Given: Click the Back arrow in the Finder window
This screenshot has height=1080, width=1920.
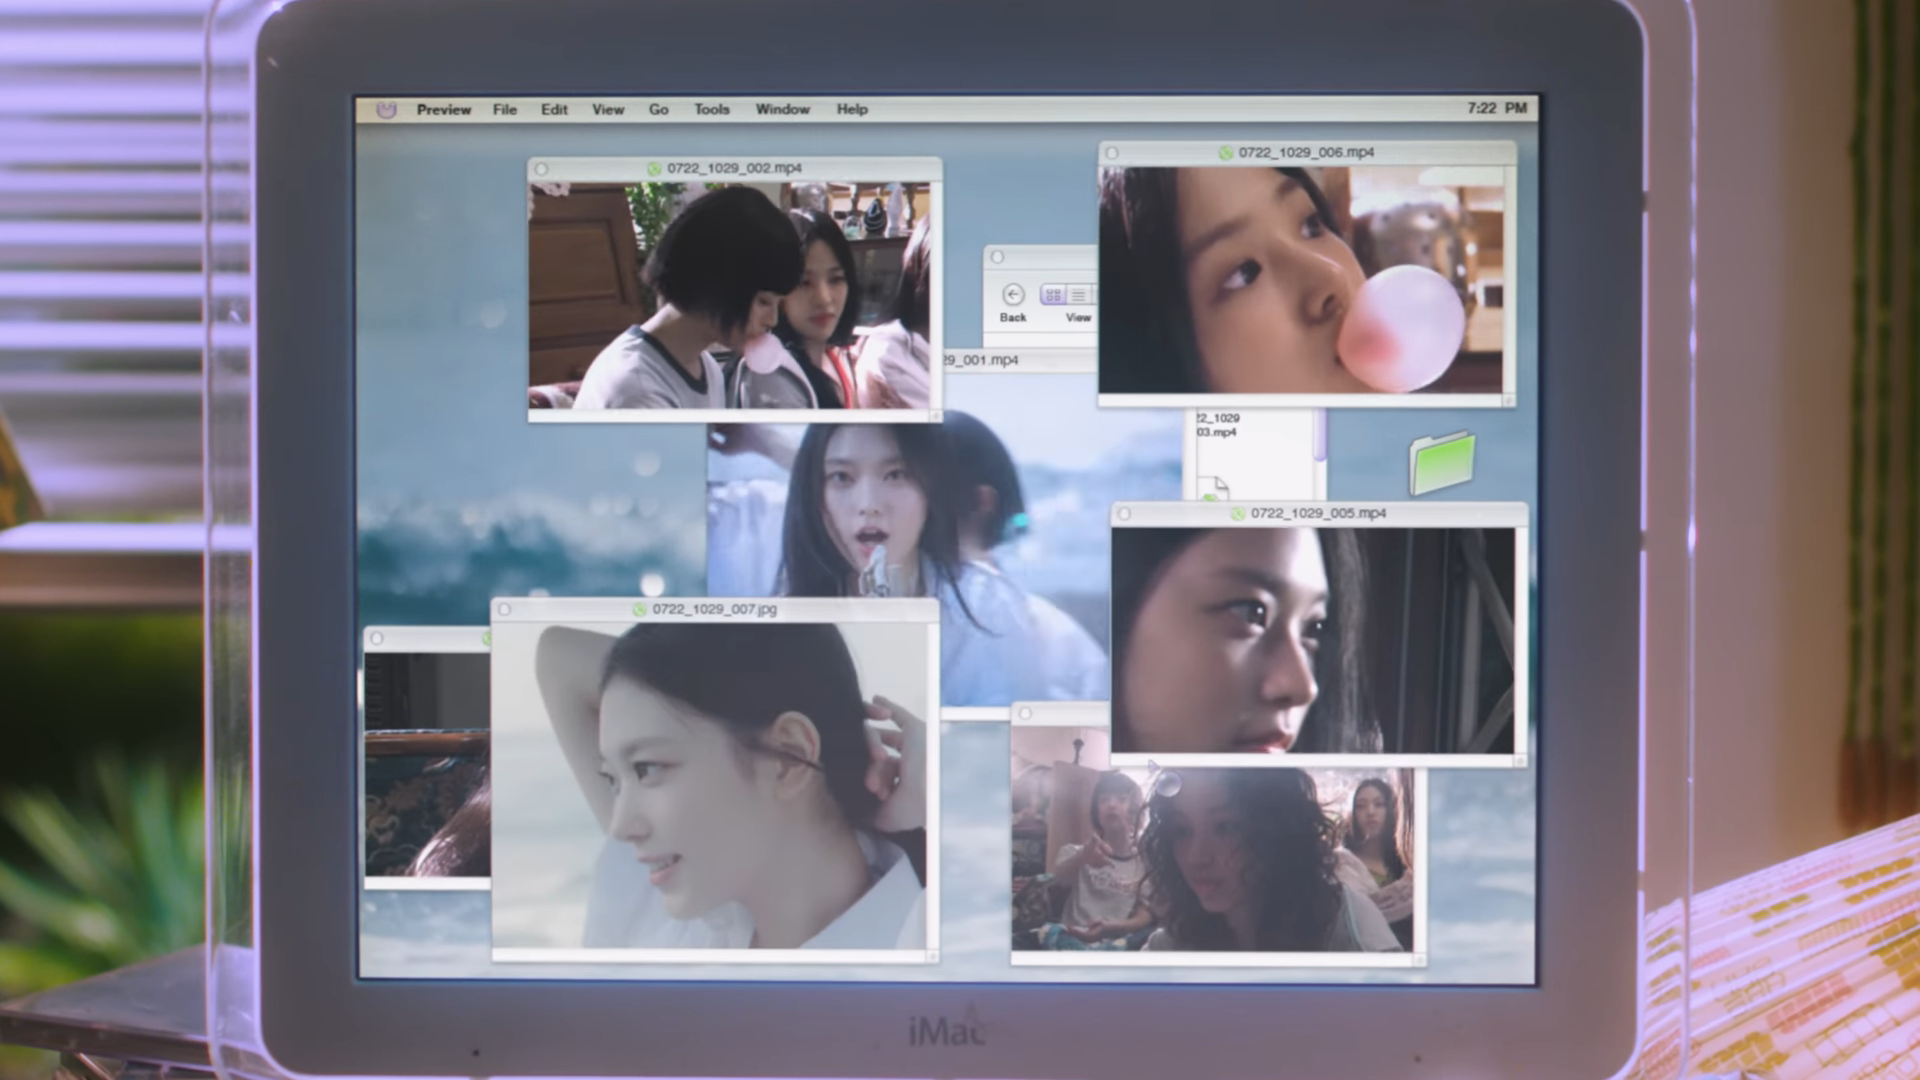Looking at the screenshot, I should [x=1013, y=294].
